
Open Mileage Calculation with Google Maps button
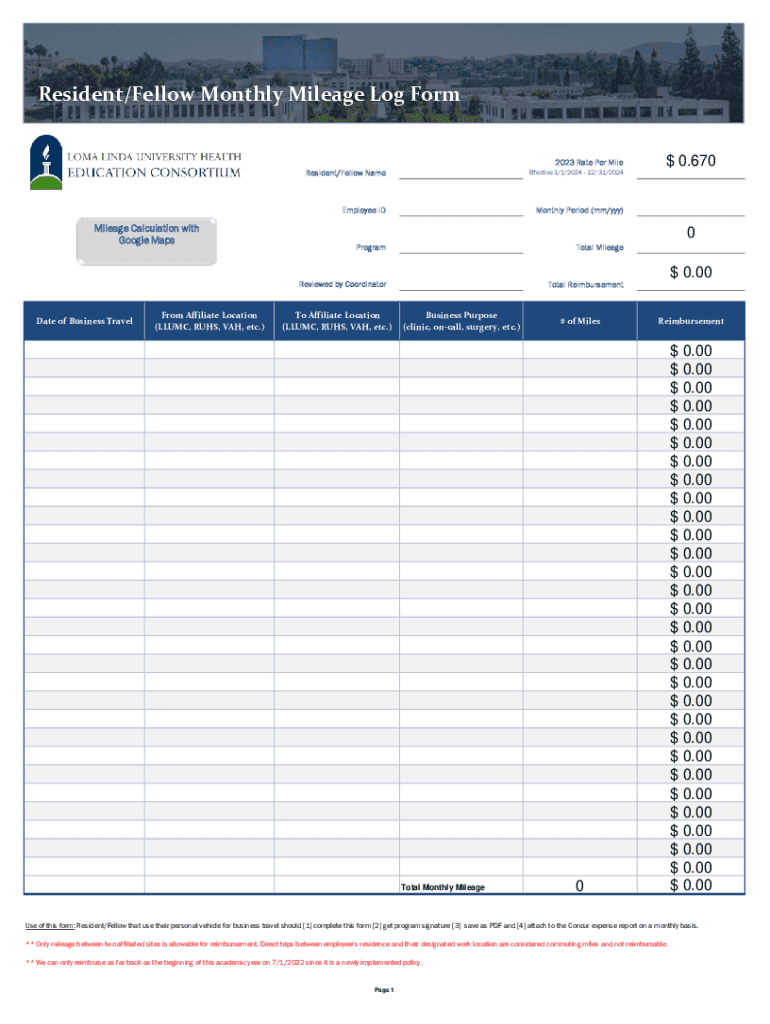tap(146, 242)
